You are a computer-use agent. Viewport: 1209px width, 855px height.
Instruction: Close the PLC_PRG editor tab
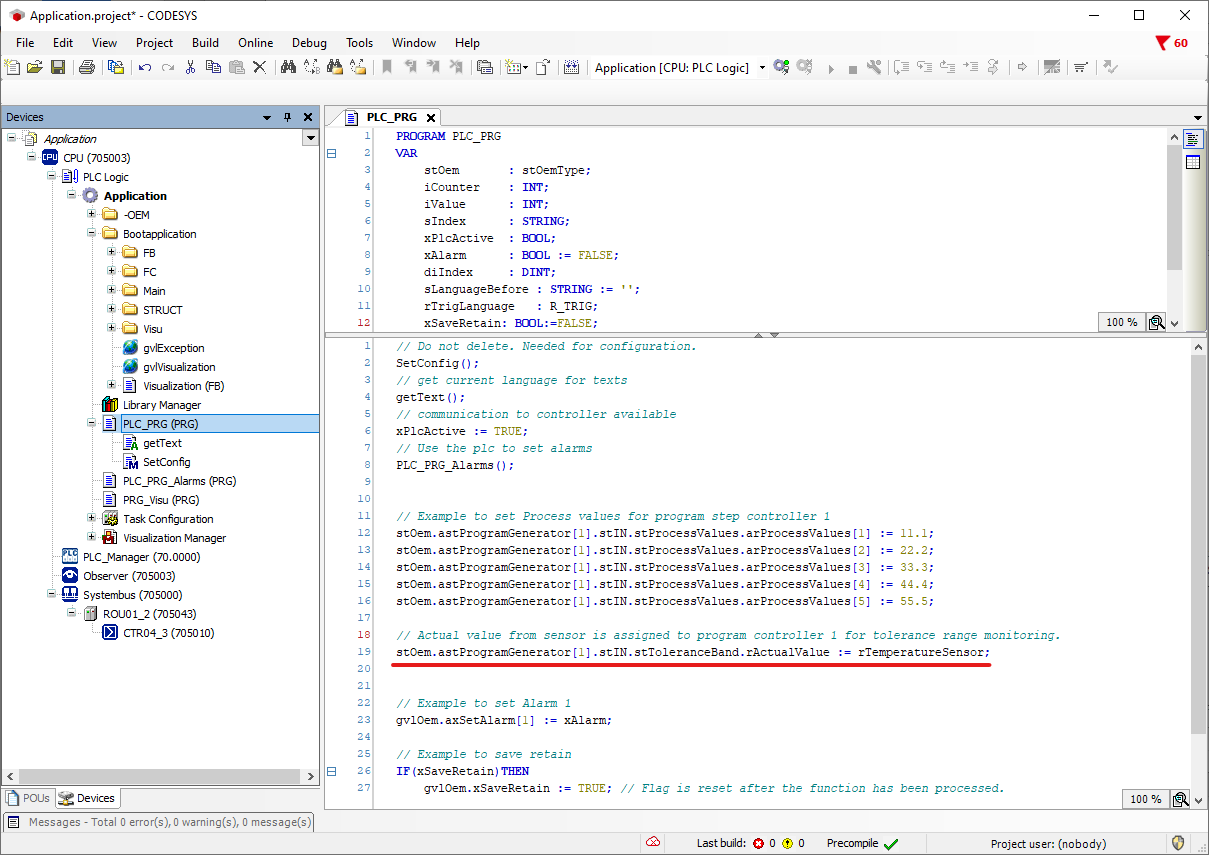tap(430, 118)
